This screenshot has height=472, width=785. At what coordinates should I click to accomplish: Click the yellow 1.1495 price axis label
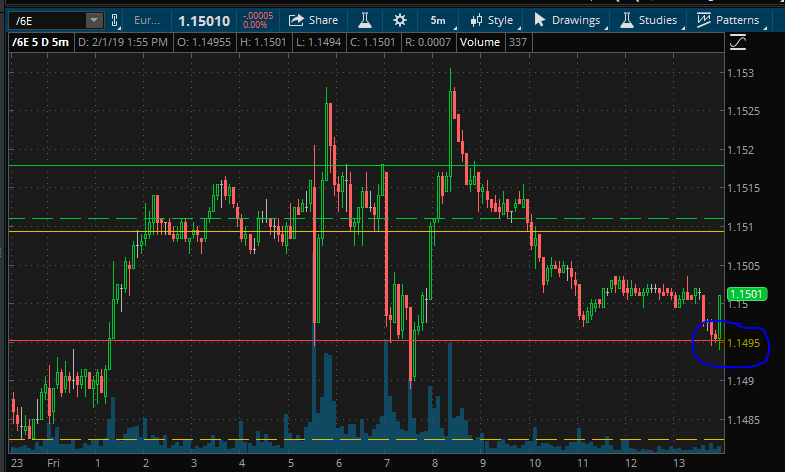click(743, 343)
